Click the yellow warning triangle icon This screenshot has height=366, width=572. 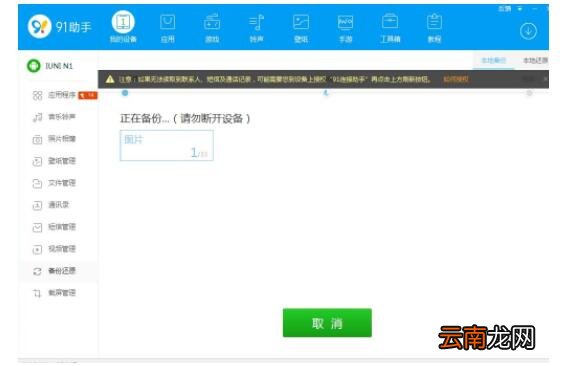pyautogui.click(x=110, y=79)
